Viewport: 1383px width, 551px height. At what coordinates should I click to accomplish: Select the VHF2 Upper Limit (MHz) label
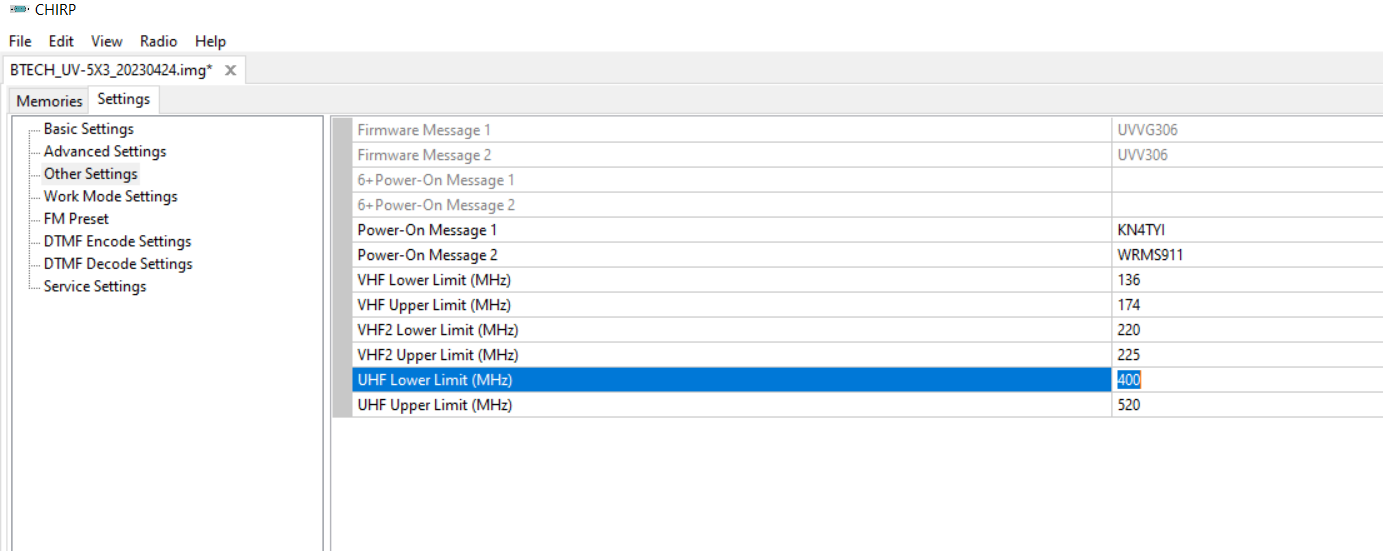point(438,355)
